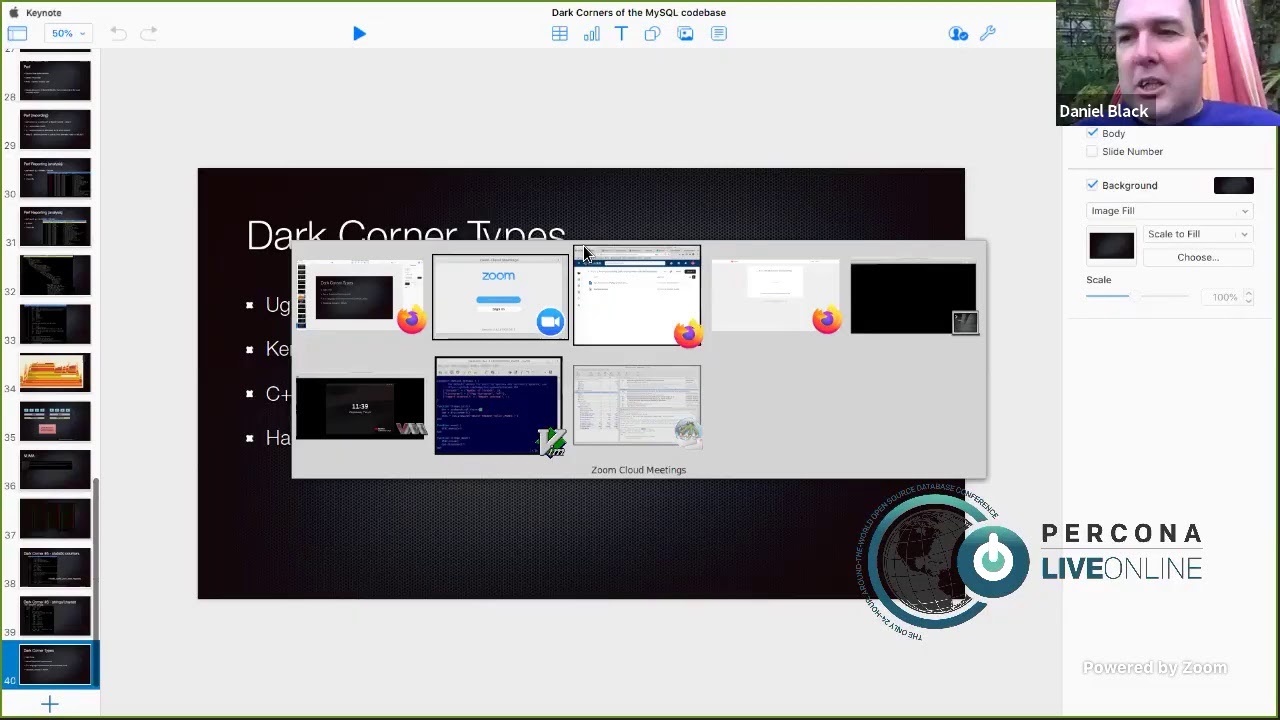Click the Dark Corner Types slide title
The width and height of the screenshot is (1280, 720).
click(x=406, y=236)
